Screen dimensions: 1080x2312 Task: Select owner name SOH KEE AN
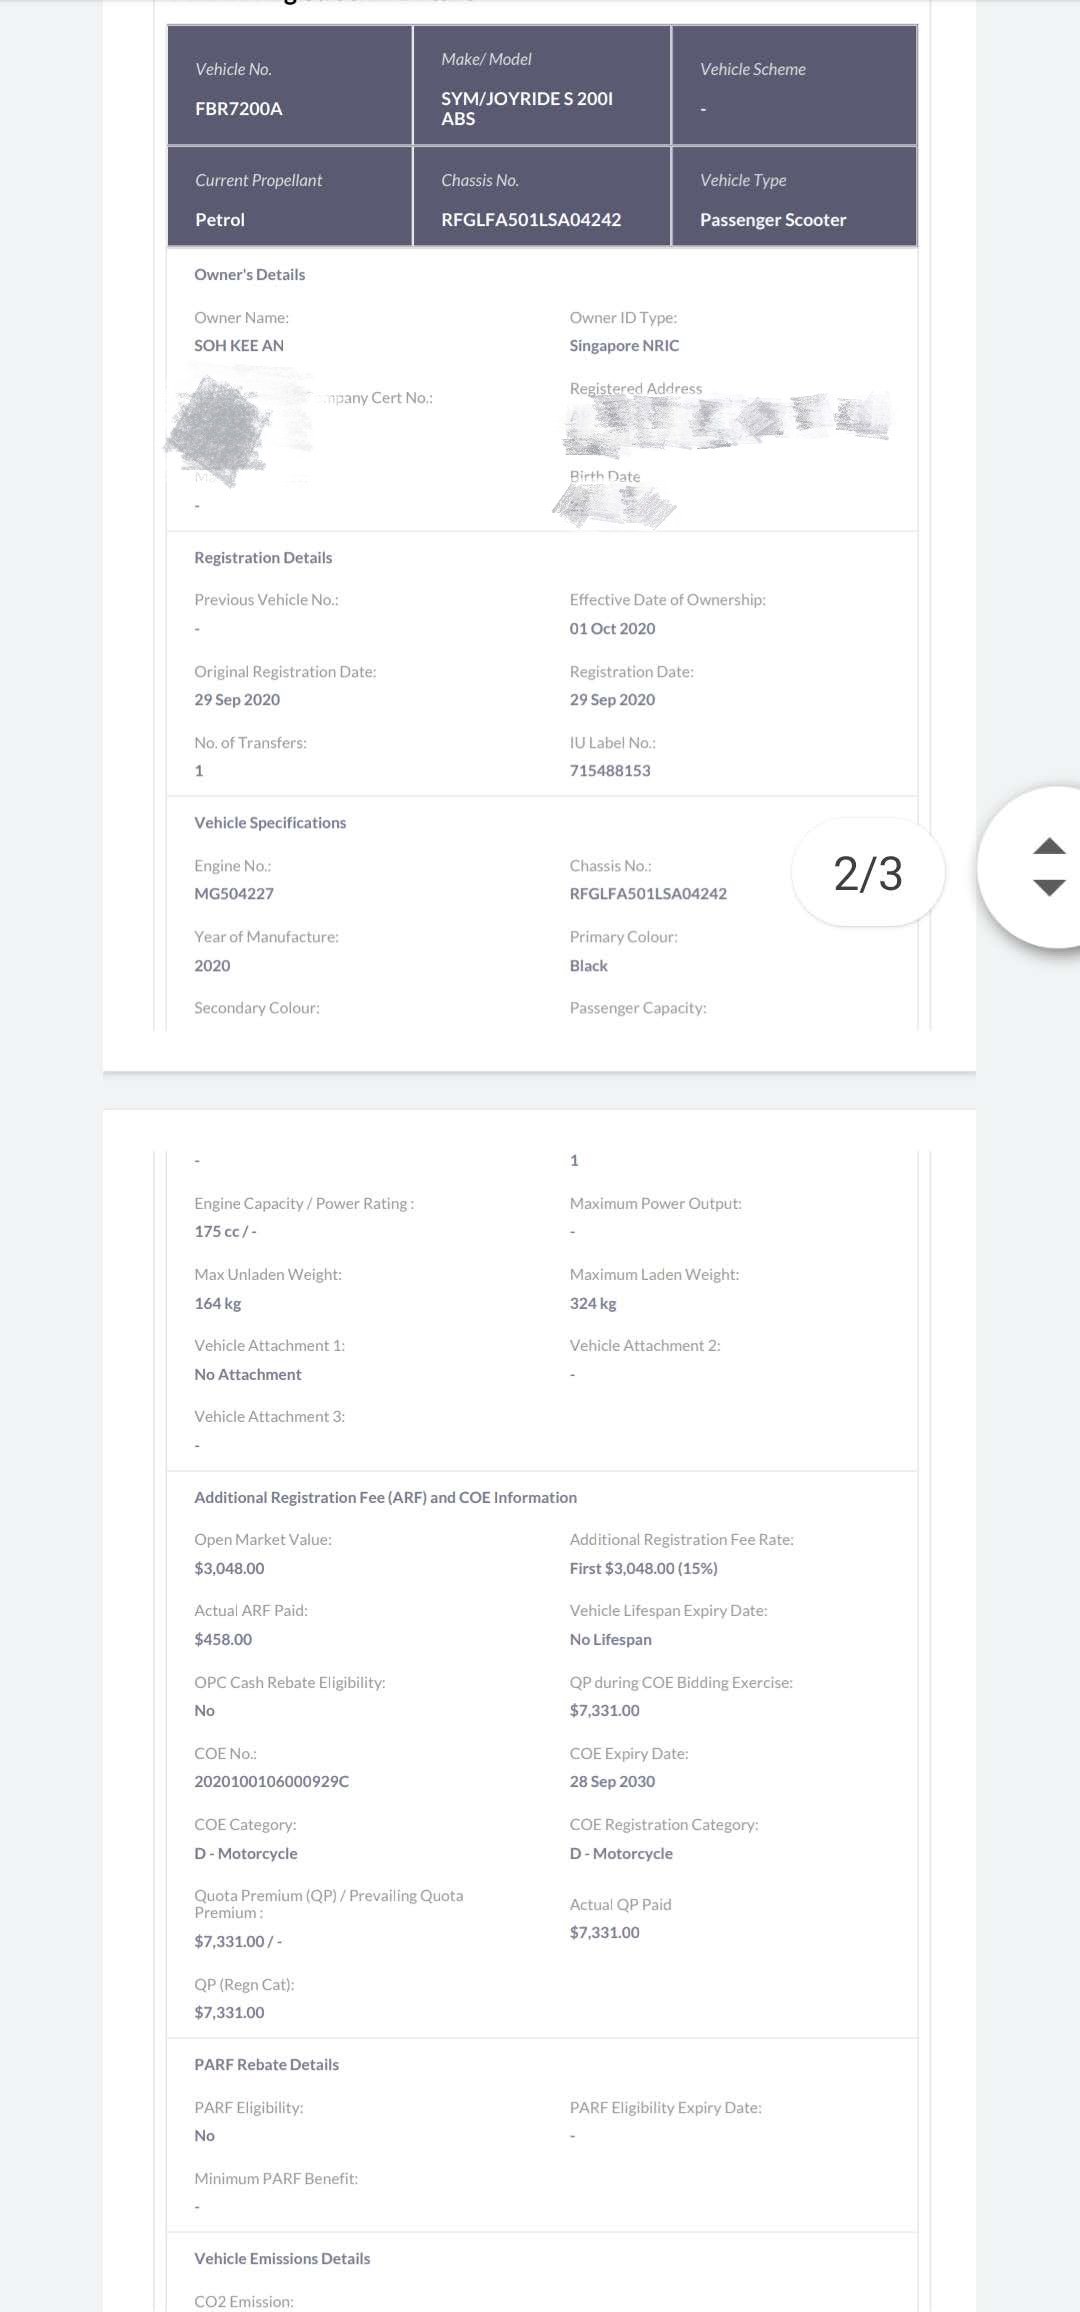[x=239, y=345]
